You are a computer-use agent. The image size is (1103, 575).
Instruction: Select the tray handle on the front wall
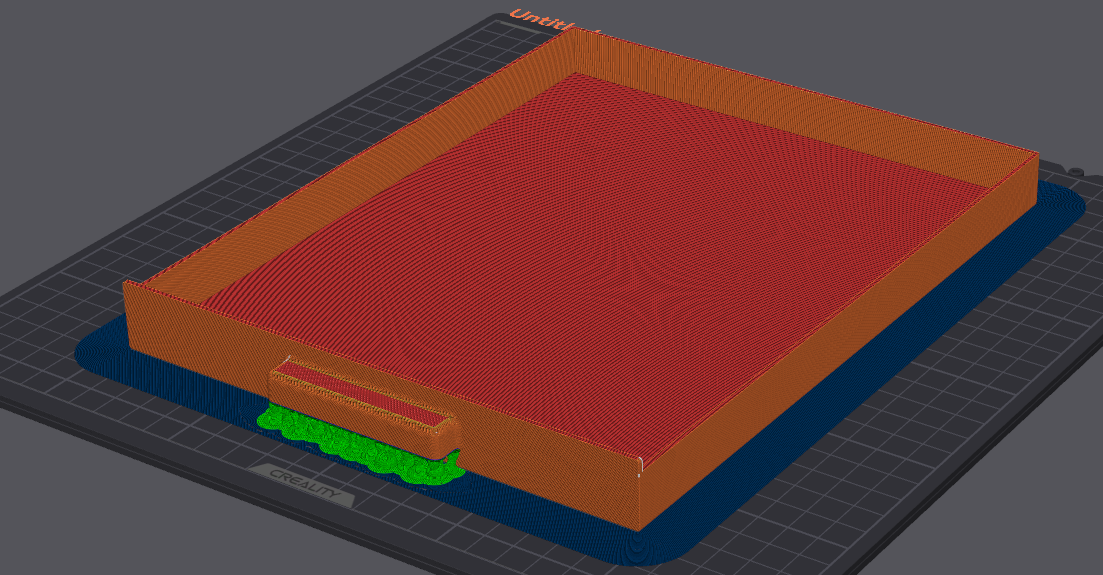(x=364, y=408)
